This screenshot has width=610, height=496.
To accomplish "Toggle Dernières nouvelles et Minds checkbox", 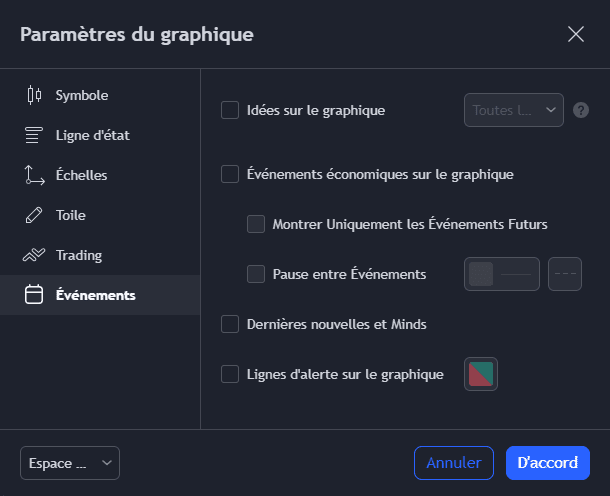I will click(x=230, y=324).
